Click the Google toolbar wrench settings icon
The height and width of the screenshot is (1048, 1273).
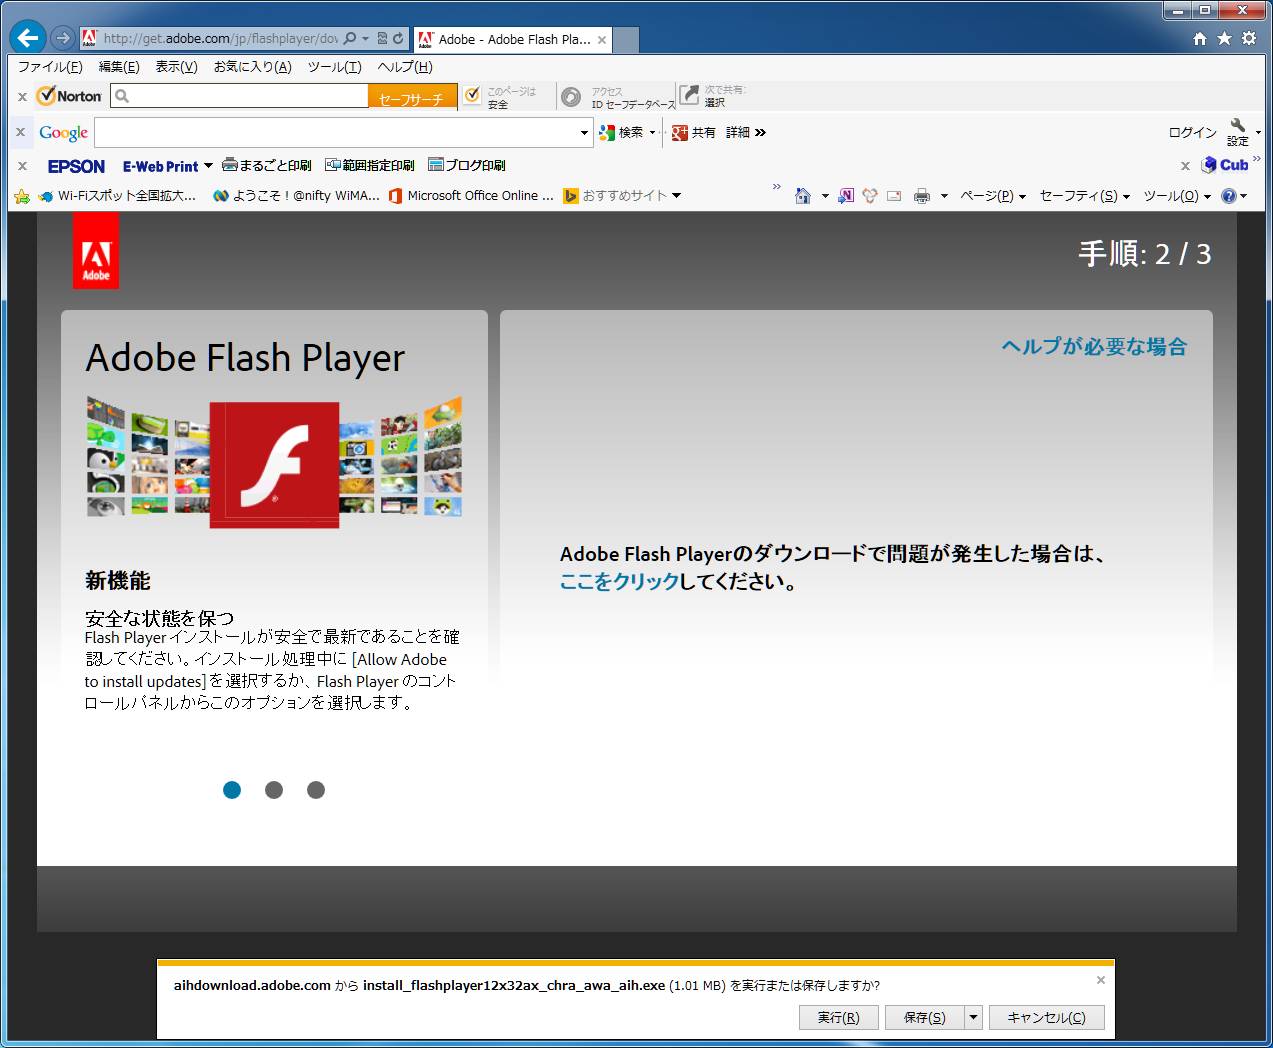pyautogui.click(x=1239, y=126)
